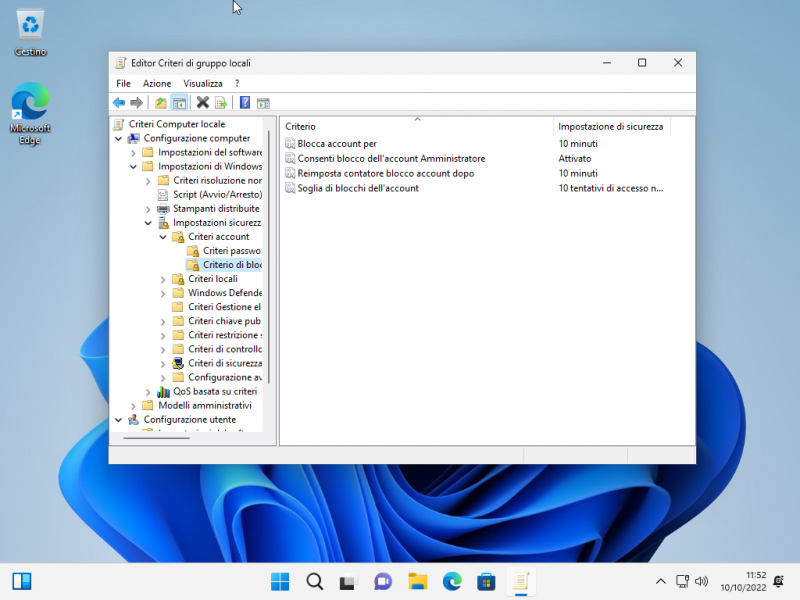This screenshot has width=800, height=600.
Task: Open Microsoft Store from the taskbar
Action: [x=486, y=581]
